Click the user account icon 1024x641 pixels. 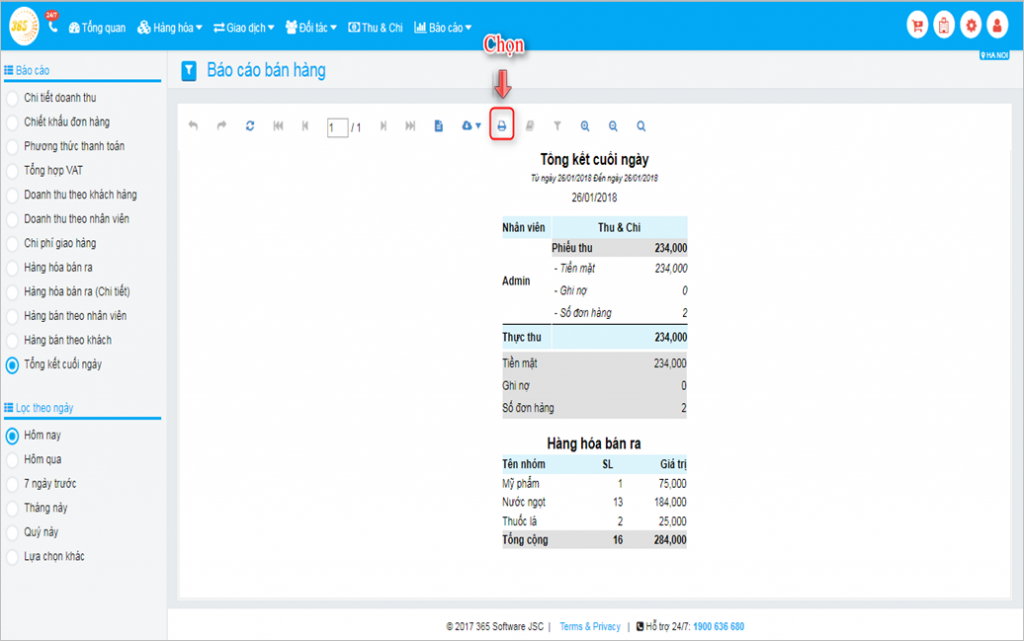pyautogui.click(x=996, y=26)
